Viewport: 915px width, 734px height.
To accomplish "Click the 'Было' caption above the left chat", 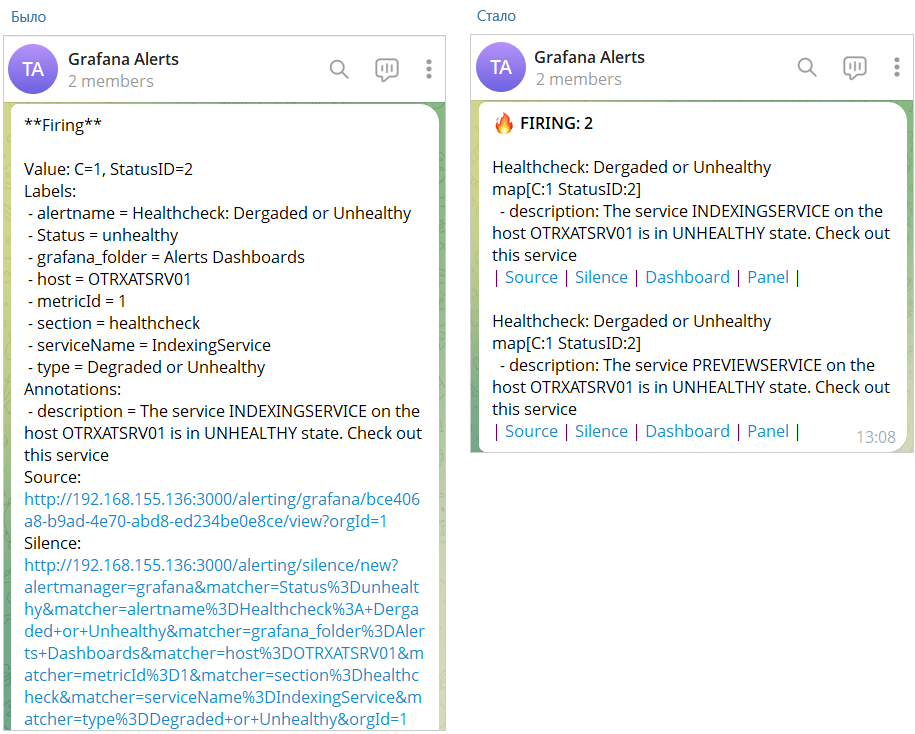I will (29, 17).
